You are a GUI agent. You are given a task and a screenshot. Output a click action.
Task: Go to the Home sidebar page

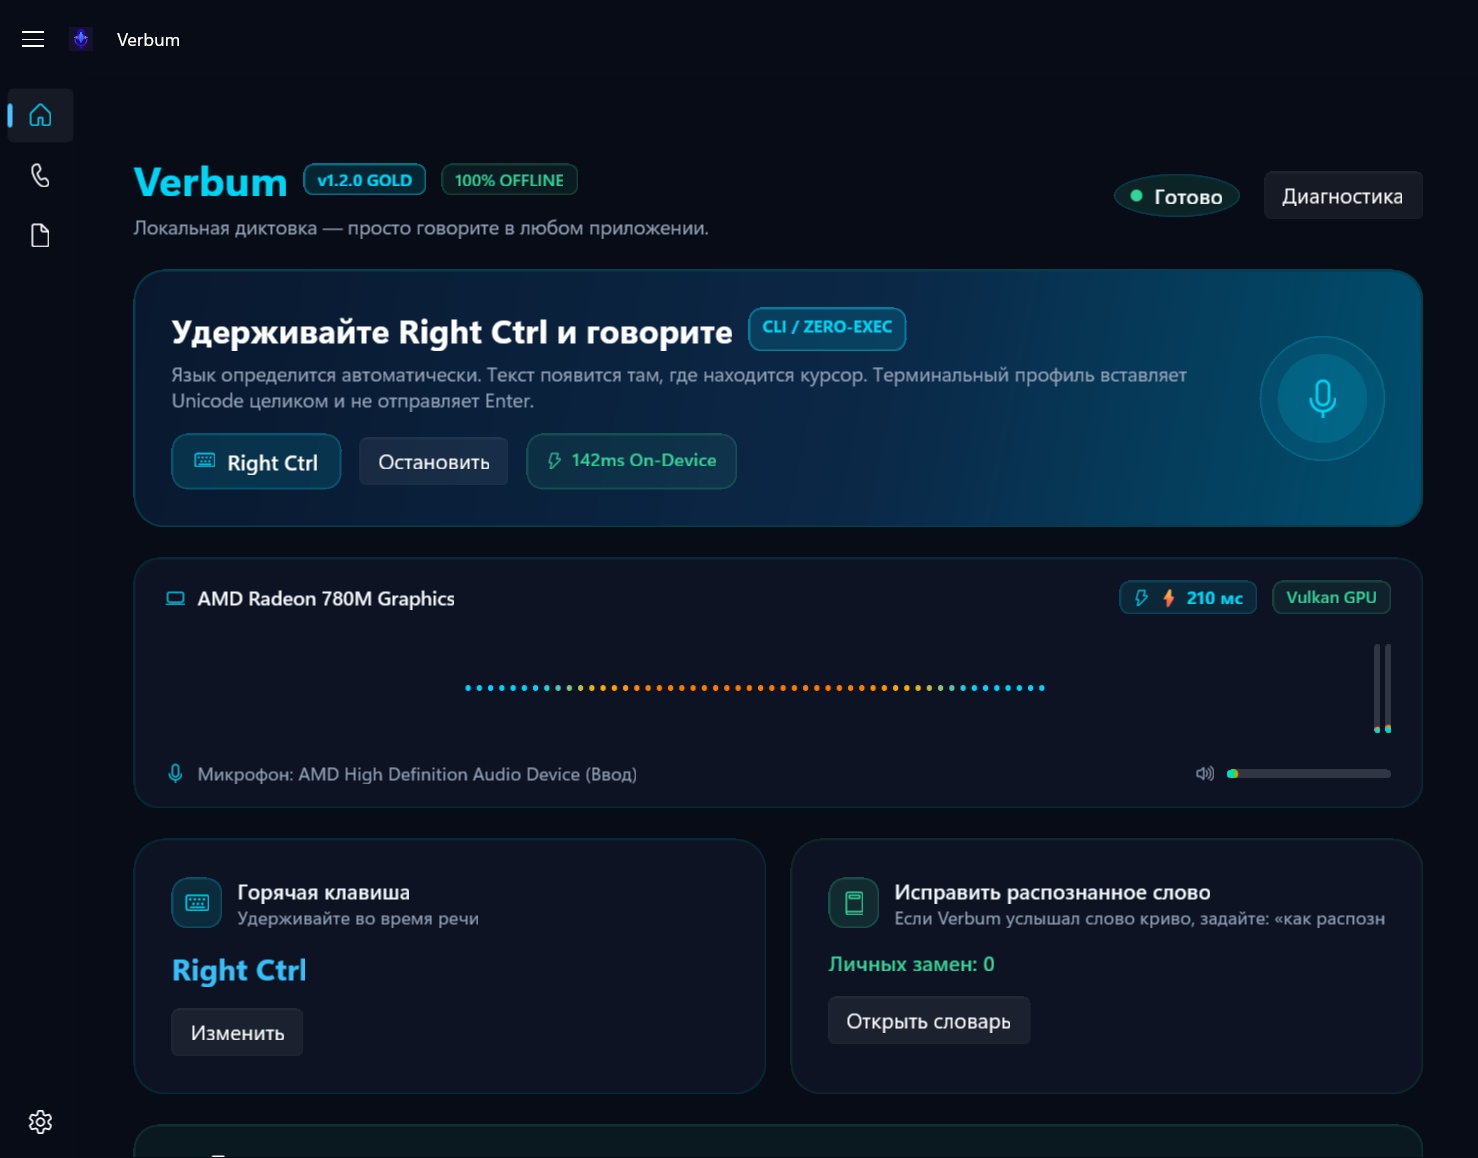tap(40, 115)
